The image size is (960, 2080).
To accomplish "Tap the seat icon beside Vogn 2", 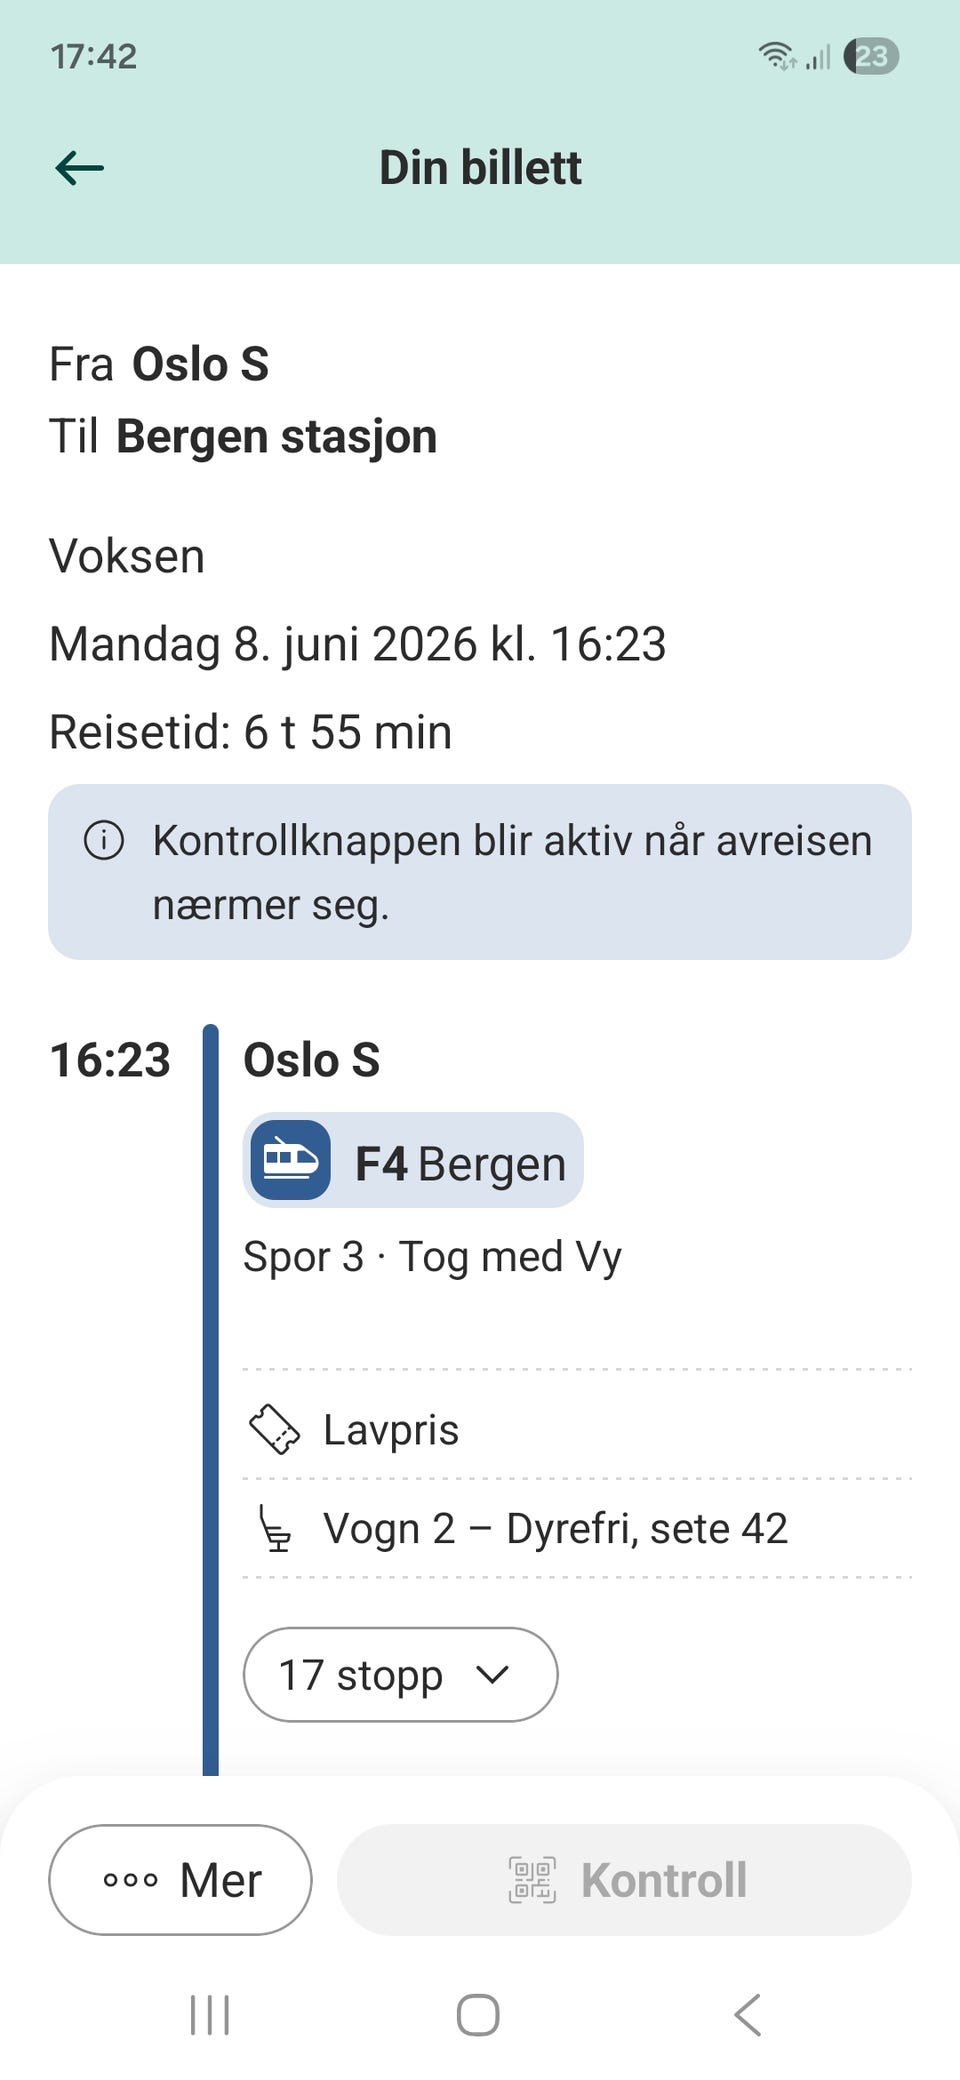I will pyautogui.click(x=275, y=1528).
